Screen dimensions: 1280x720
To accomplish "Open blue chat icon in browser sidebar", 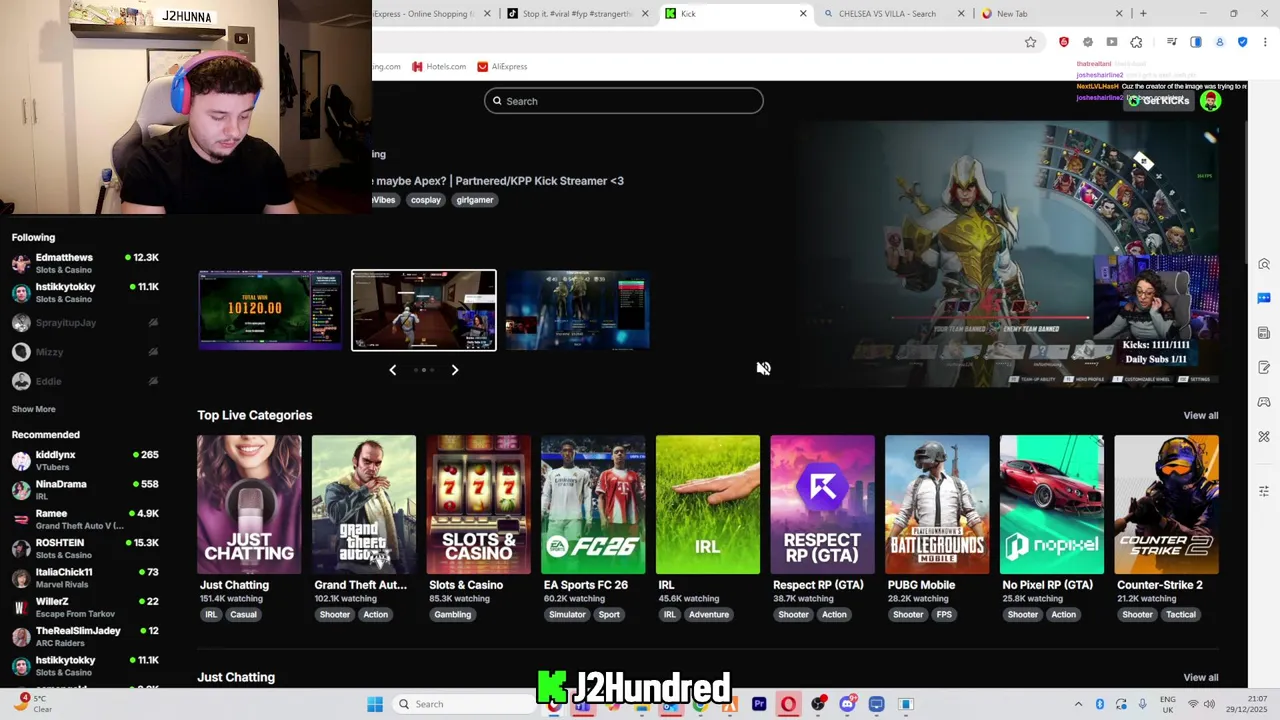I will [x=1264, y=298].
